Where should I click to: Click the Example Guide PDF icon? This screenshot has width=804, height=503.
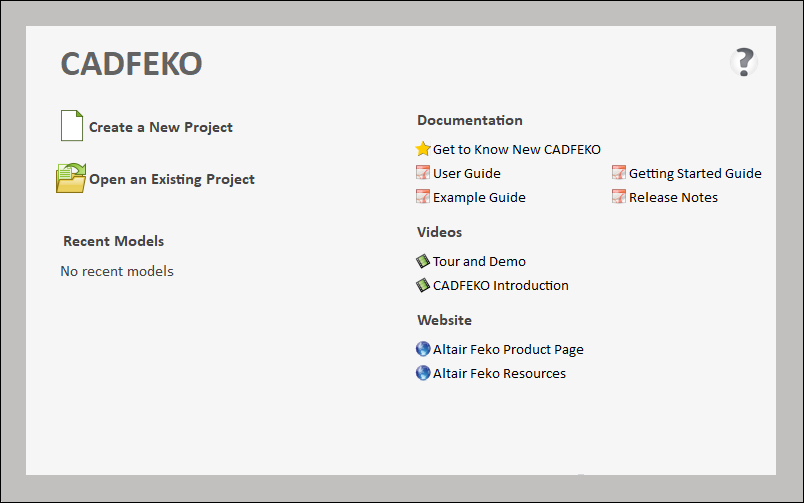click(x=423, y=197)
